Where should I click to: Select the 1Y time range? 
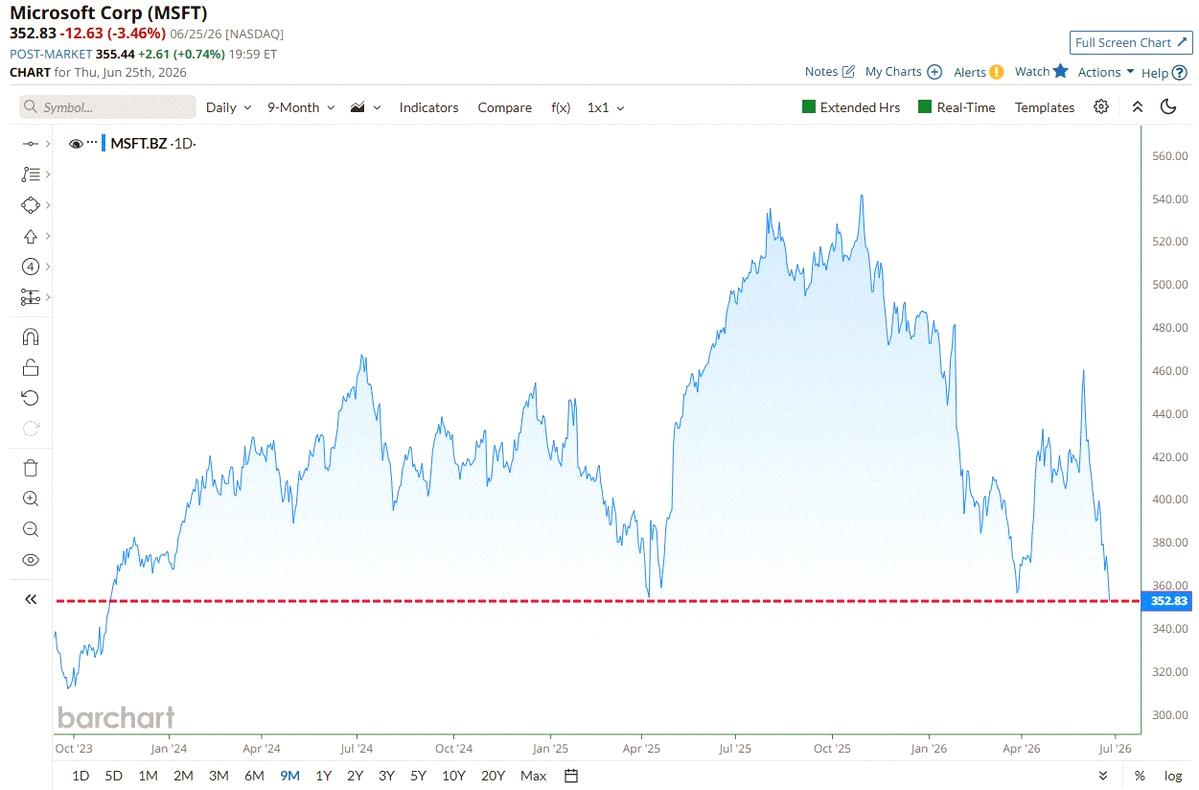click(x=323, y=775)
